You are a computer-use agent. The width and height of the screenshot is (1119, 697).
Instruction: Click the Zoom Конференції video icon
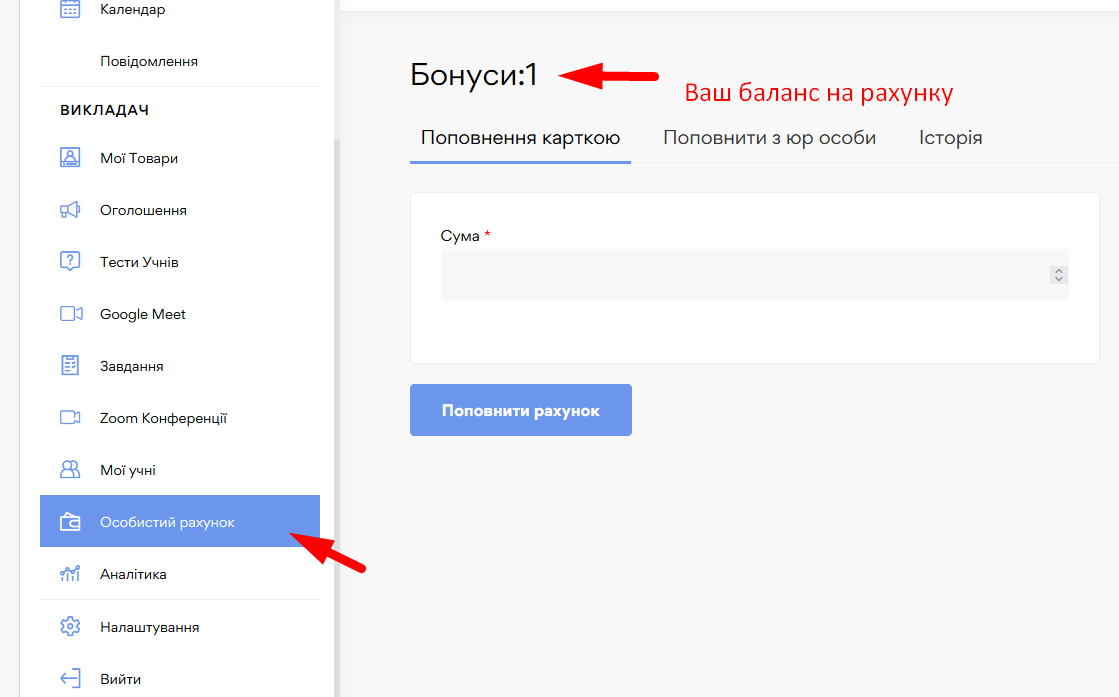pos(70,418)
